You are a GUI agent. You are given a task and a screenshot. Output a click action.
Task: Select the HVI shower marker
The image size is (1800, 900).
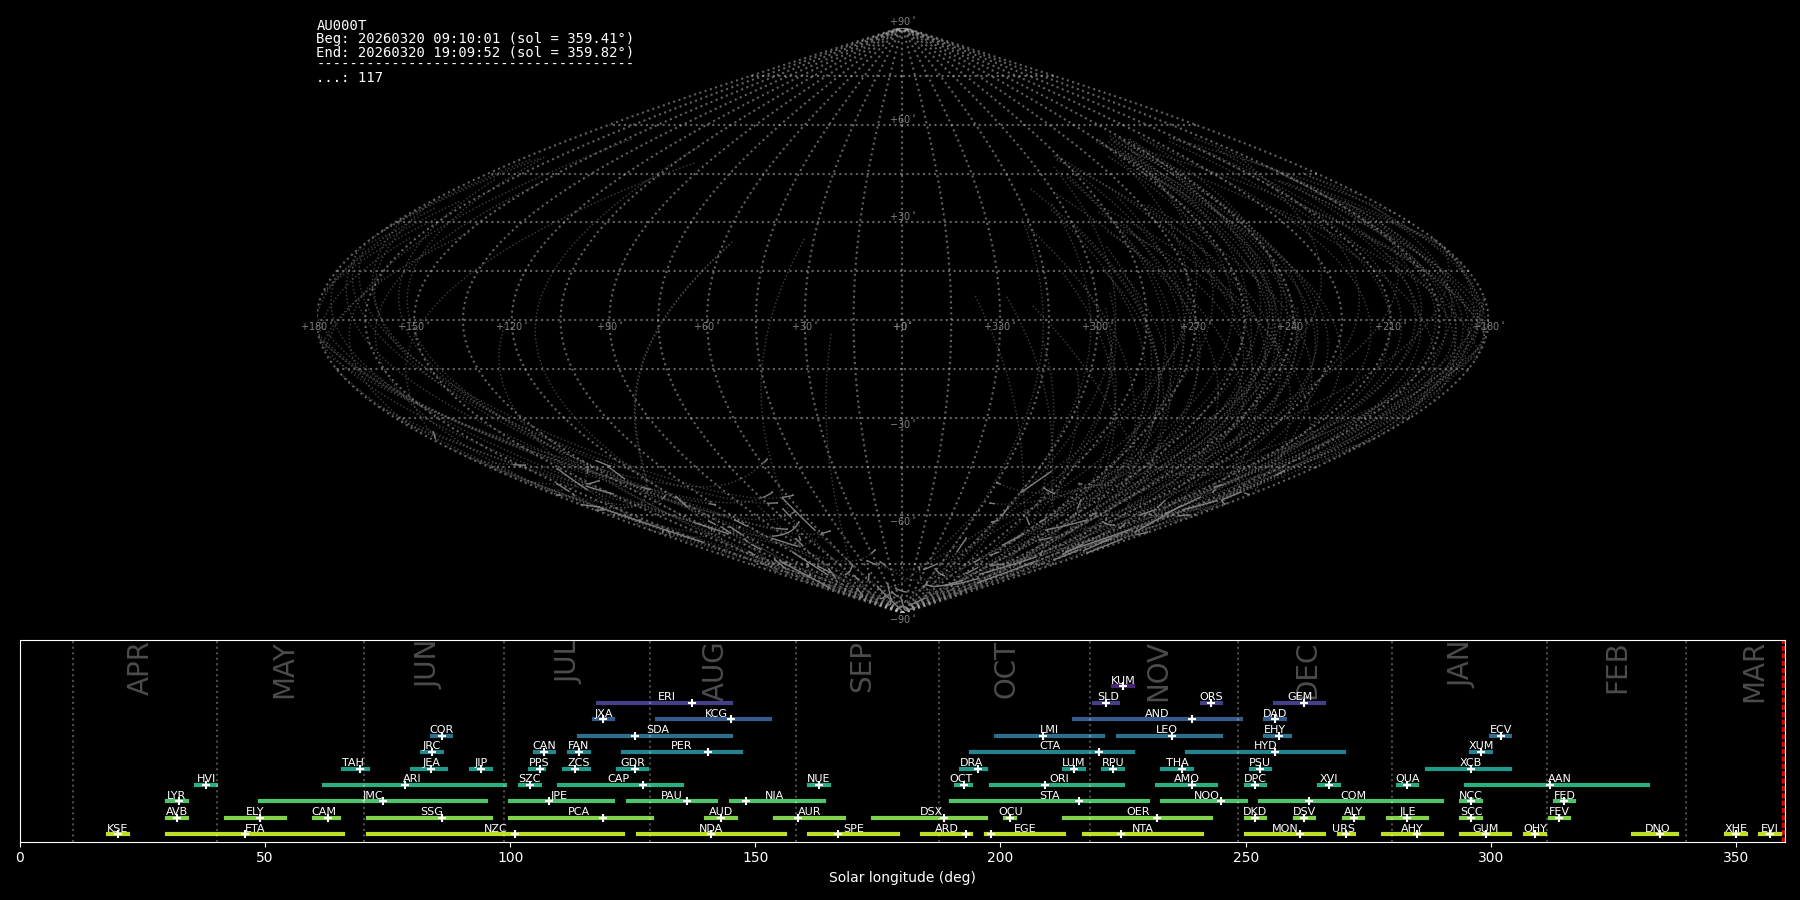[206, 785]
